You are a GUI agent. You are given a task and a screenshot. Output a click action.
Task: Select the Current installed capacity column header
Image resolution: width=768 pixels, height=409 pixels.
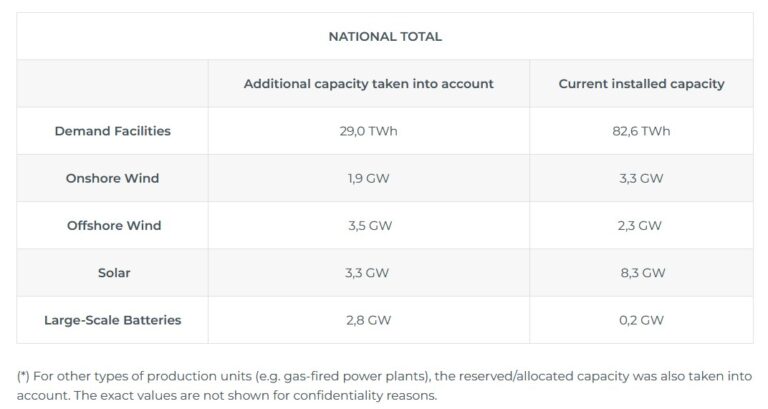point(641,84)
